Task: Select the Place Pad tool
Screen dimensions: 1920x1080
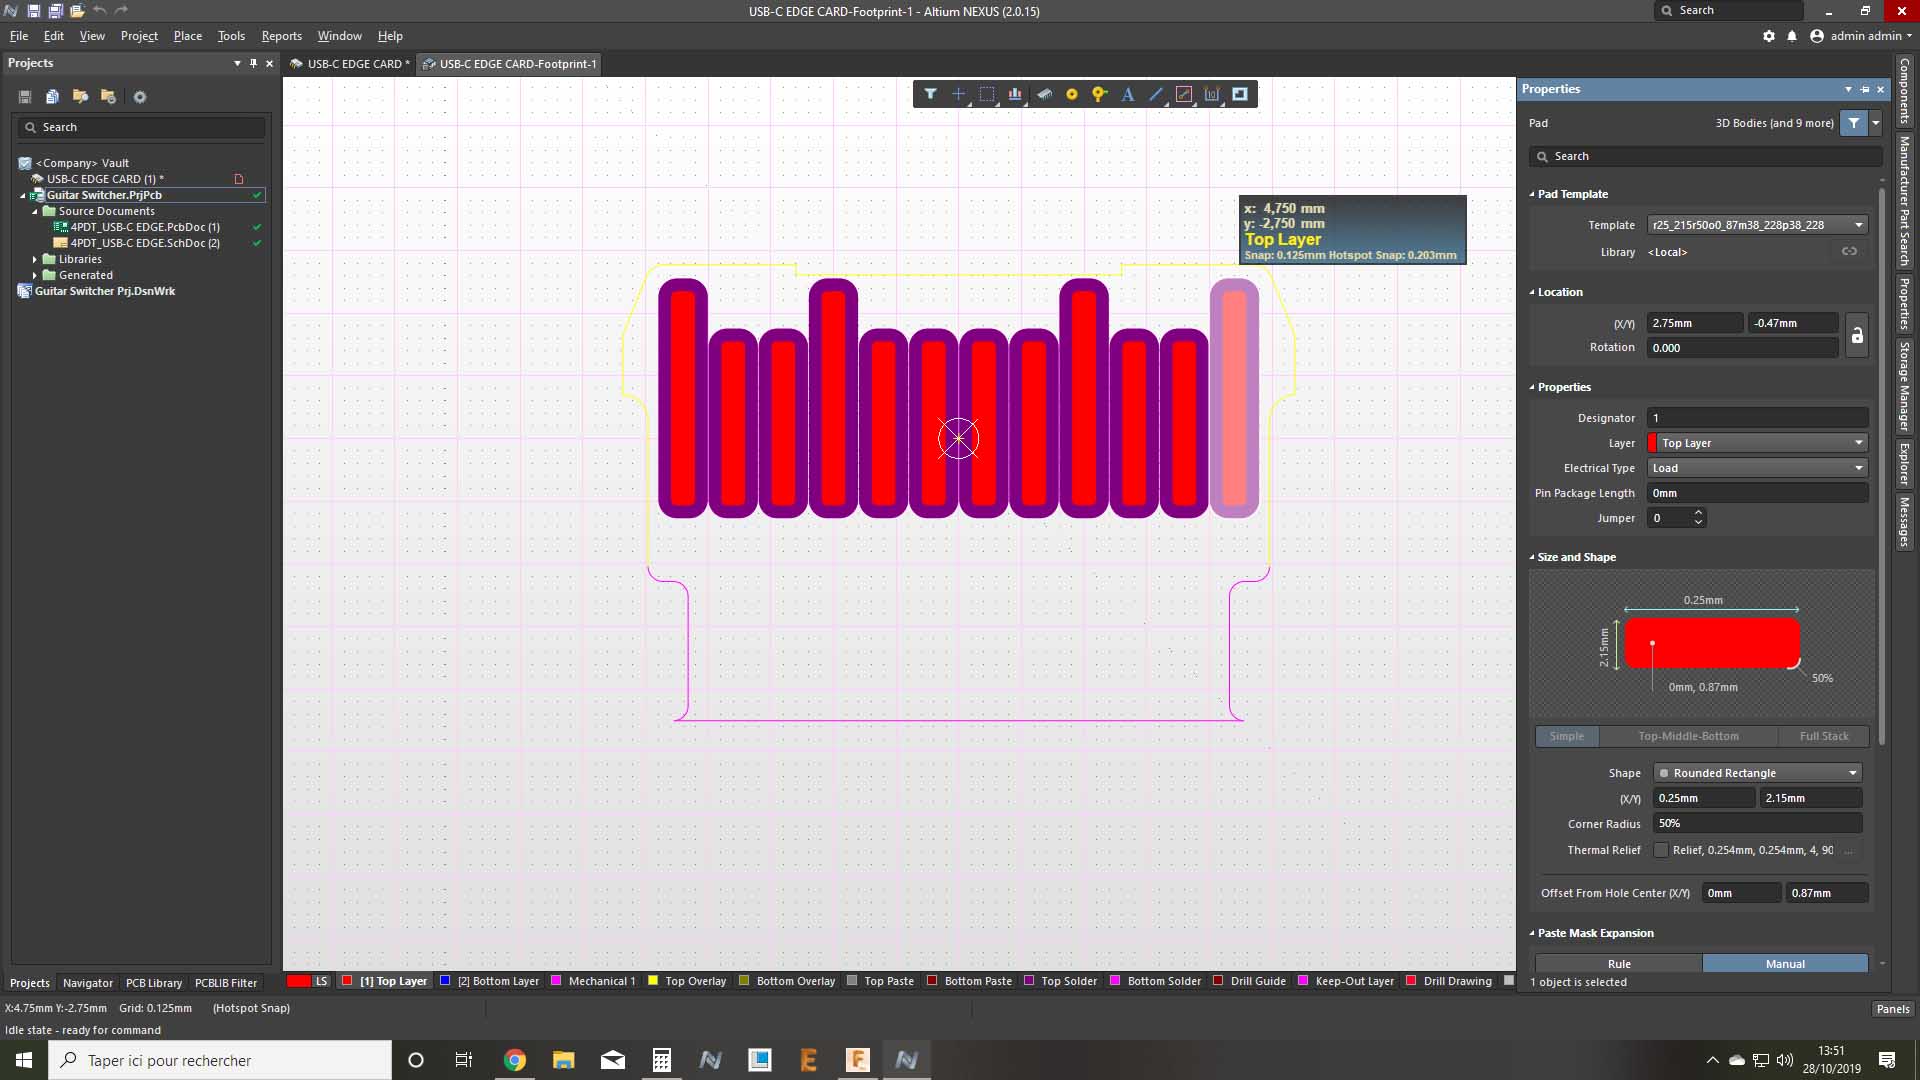Action: (1071, 94)
